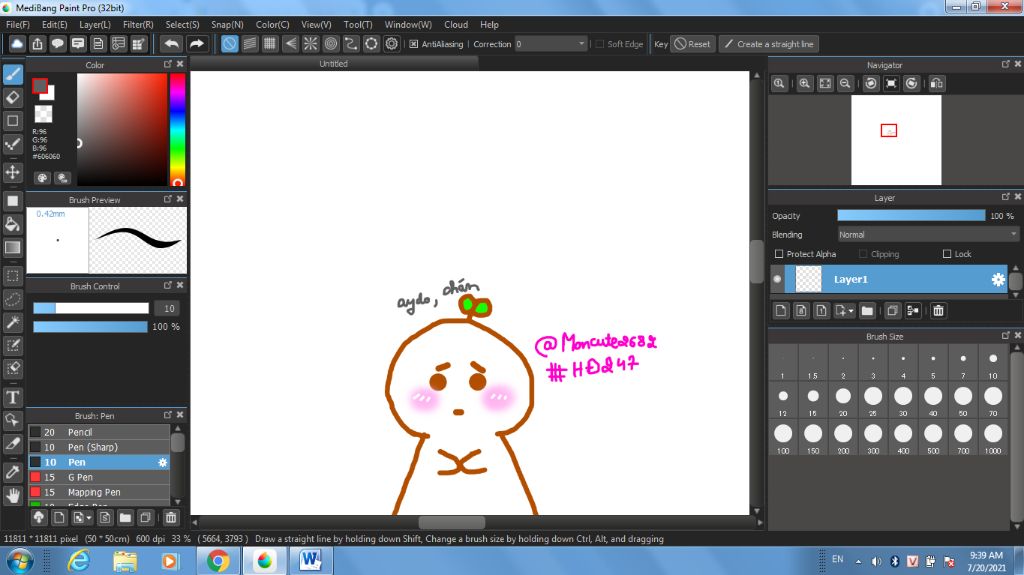Open the Cloud menu
Viewport: 1024px width, 575px height.
pyautogui.click(x=456, y=24)
